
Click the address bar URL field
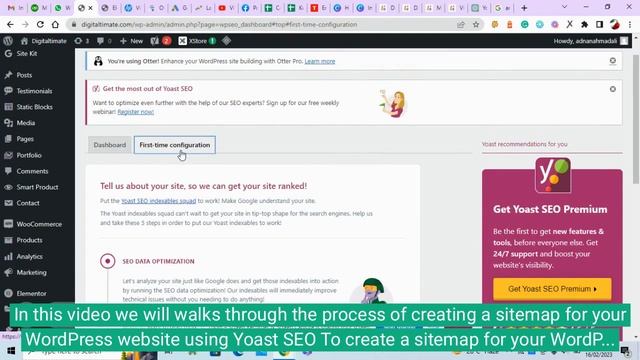click(x=261, y=24)
